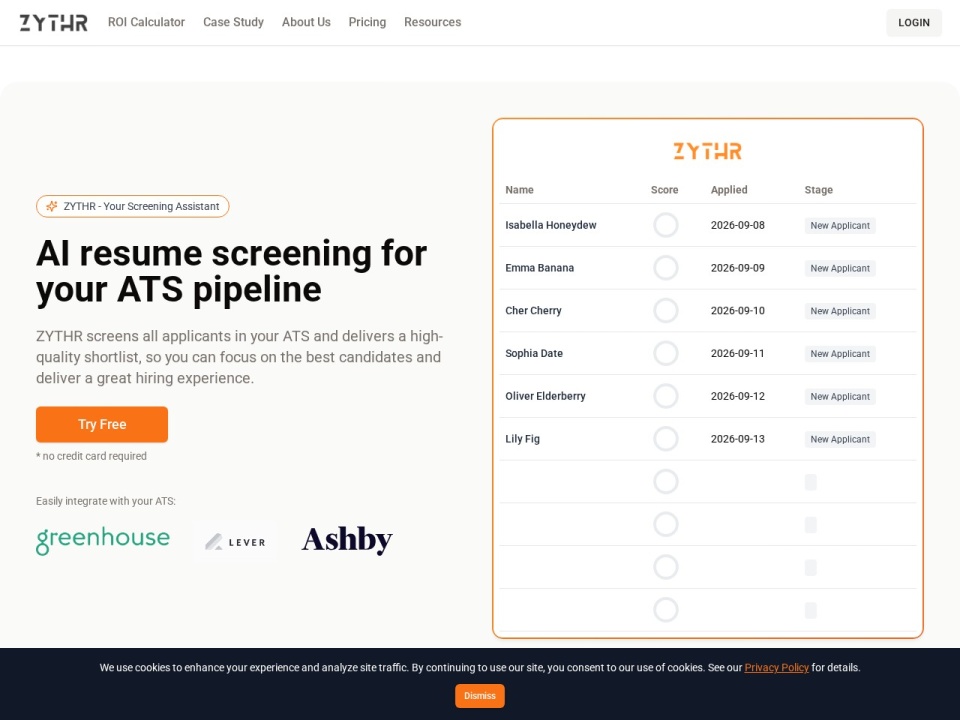
Task: Go to About Us
Action: (x=306, y=22)
